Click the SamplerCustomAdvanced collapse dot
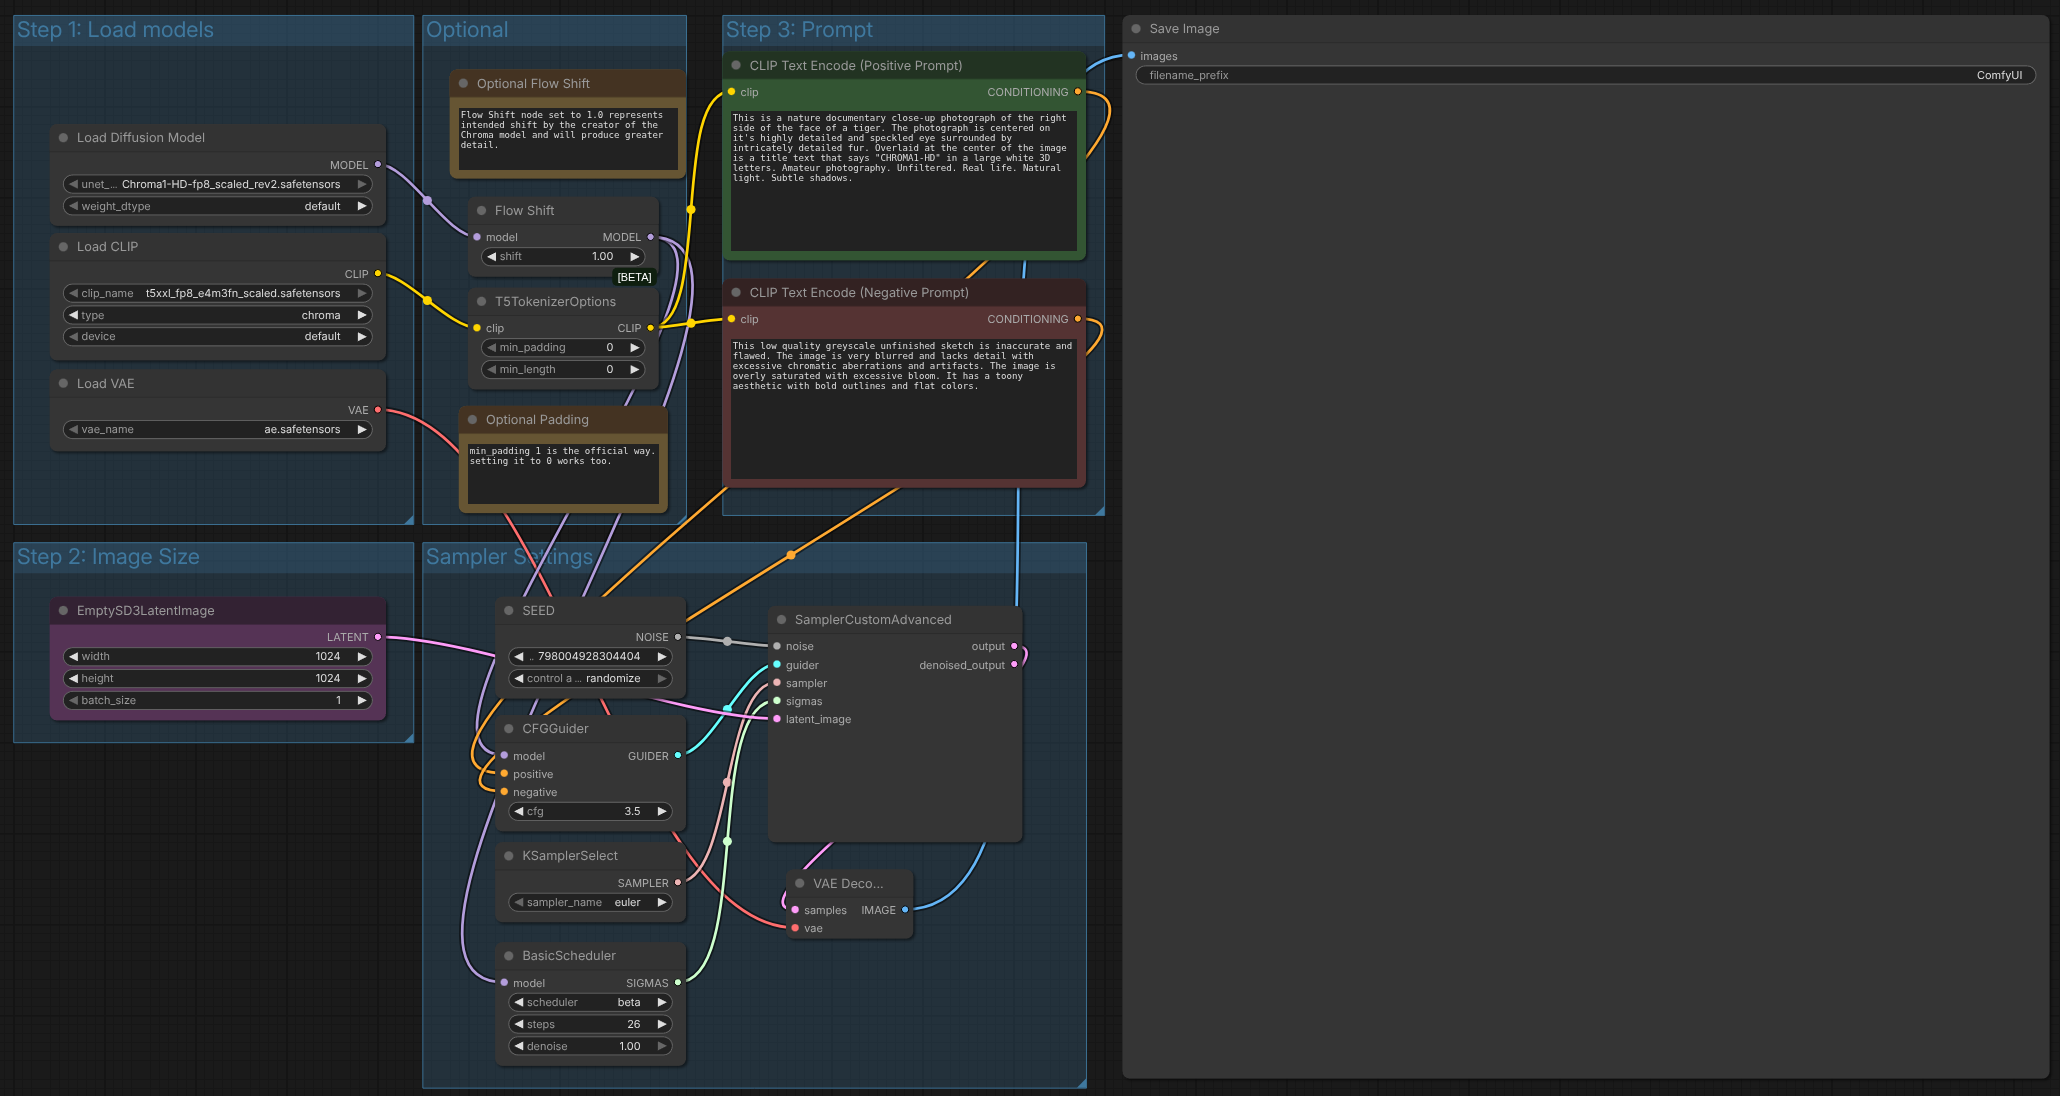This screenshot has width=2060, height=1096. [x=782, y=620]
